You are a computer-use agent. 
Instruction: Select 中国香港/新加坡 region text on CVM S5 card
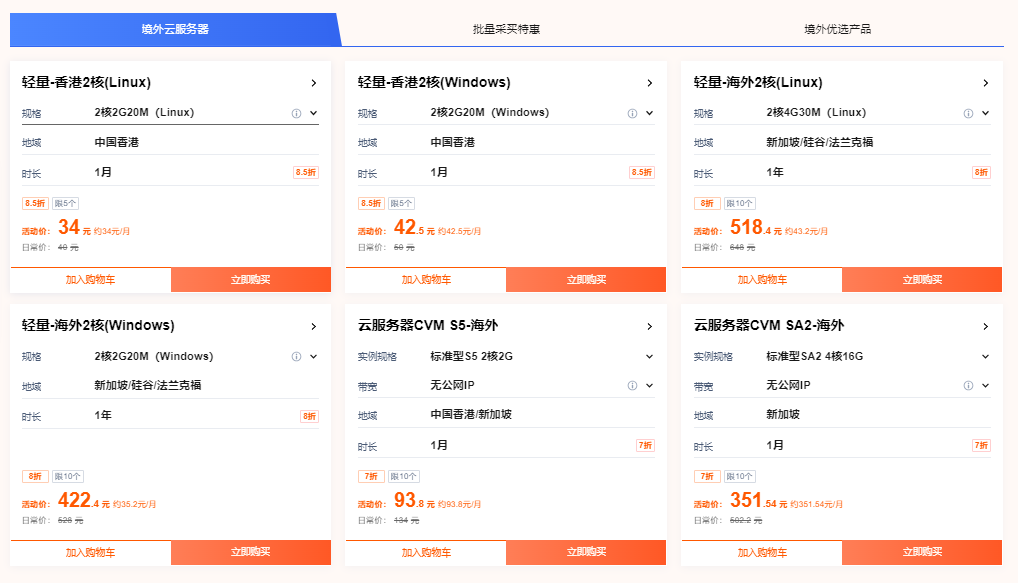471,414
